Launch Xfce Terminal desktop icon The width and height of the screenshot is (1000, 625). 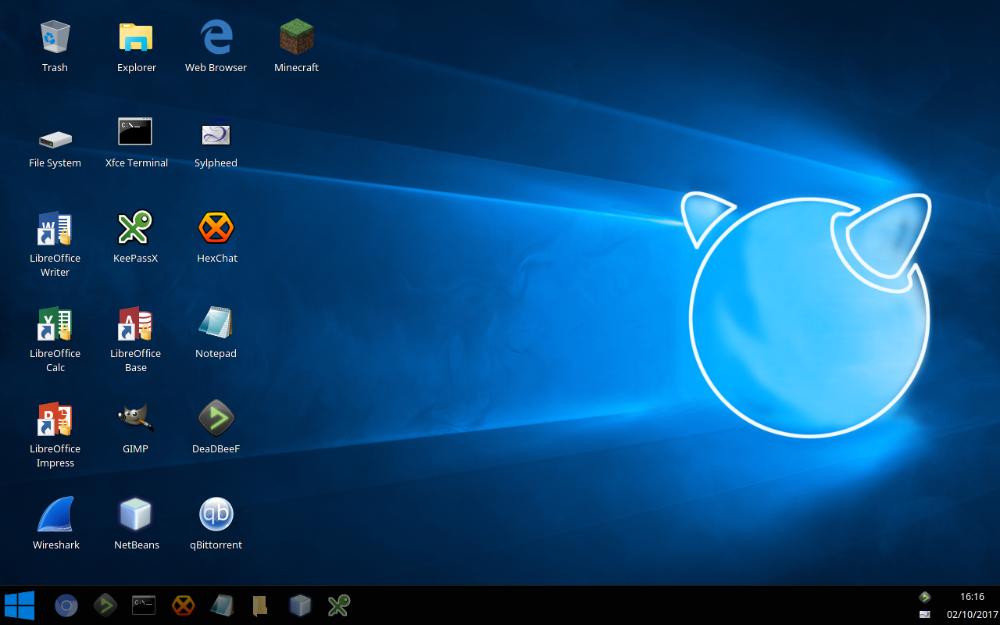coord(135,131)
